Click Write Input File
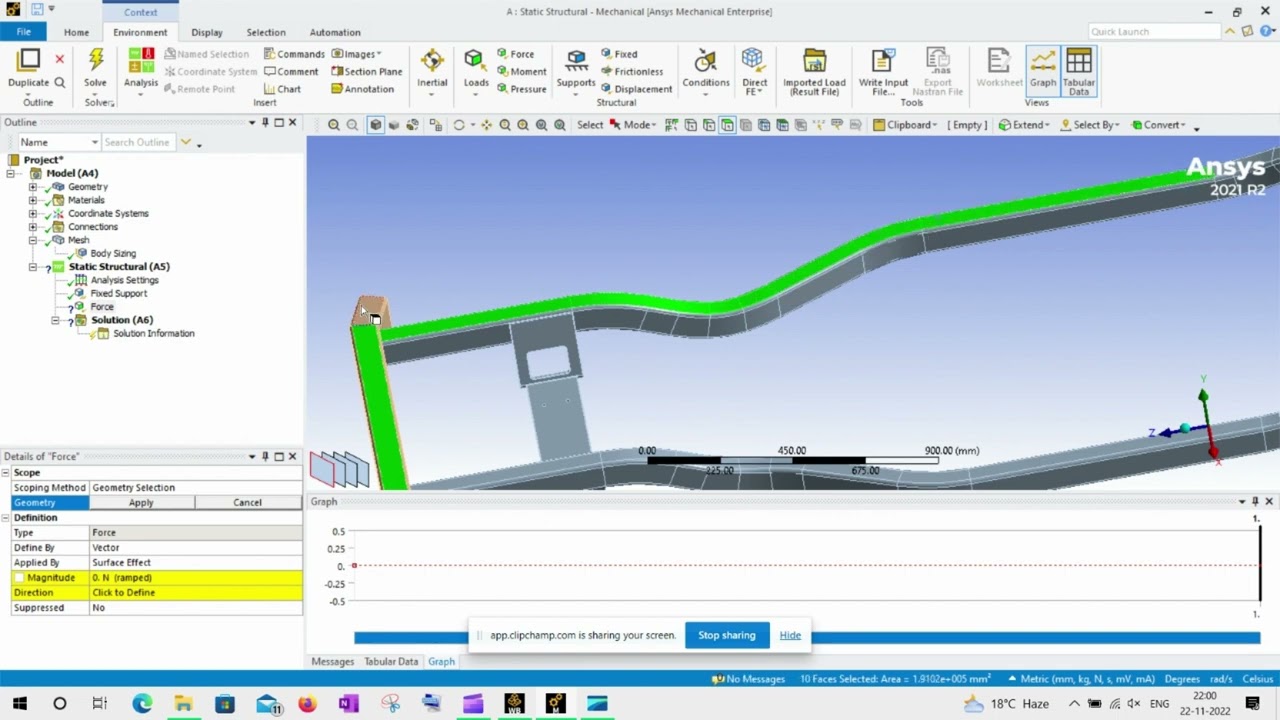Screen dimensions: 1280x720 click(883, 72)
